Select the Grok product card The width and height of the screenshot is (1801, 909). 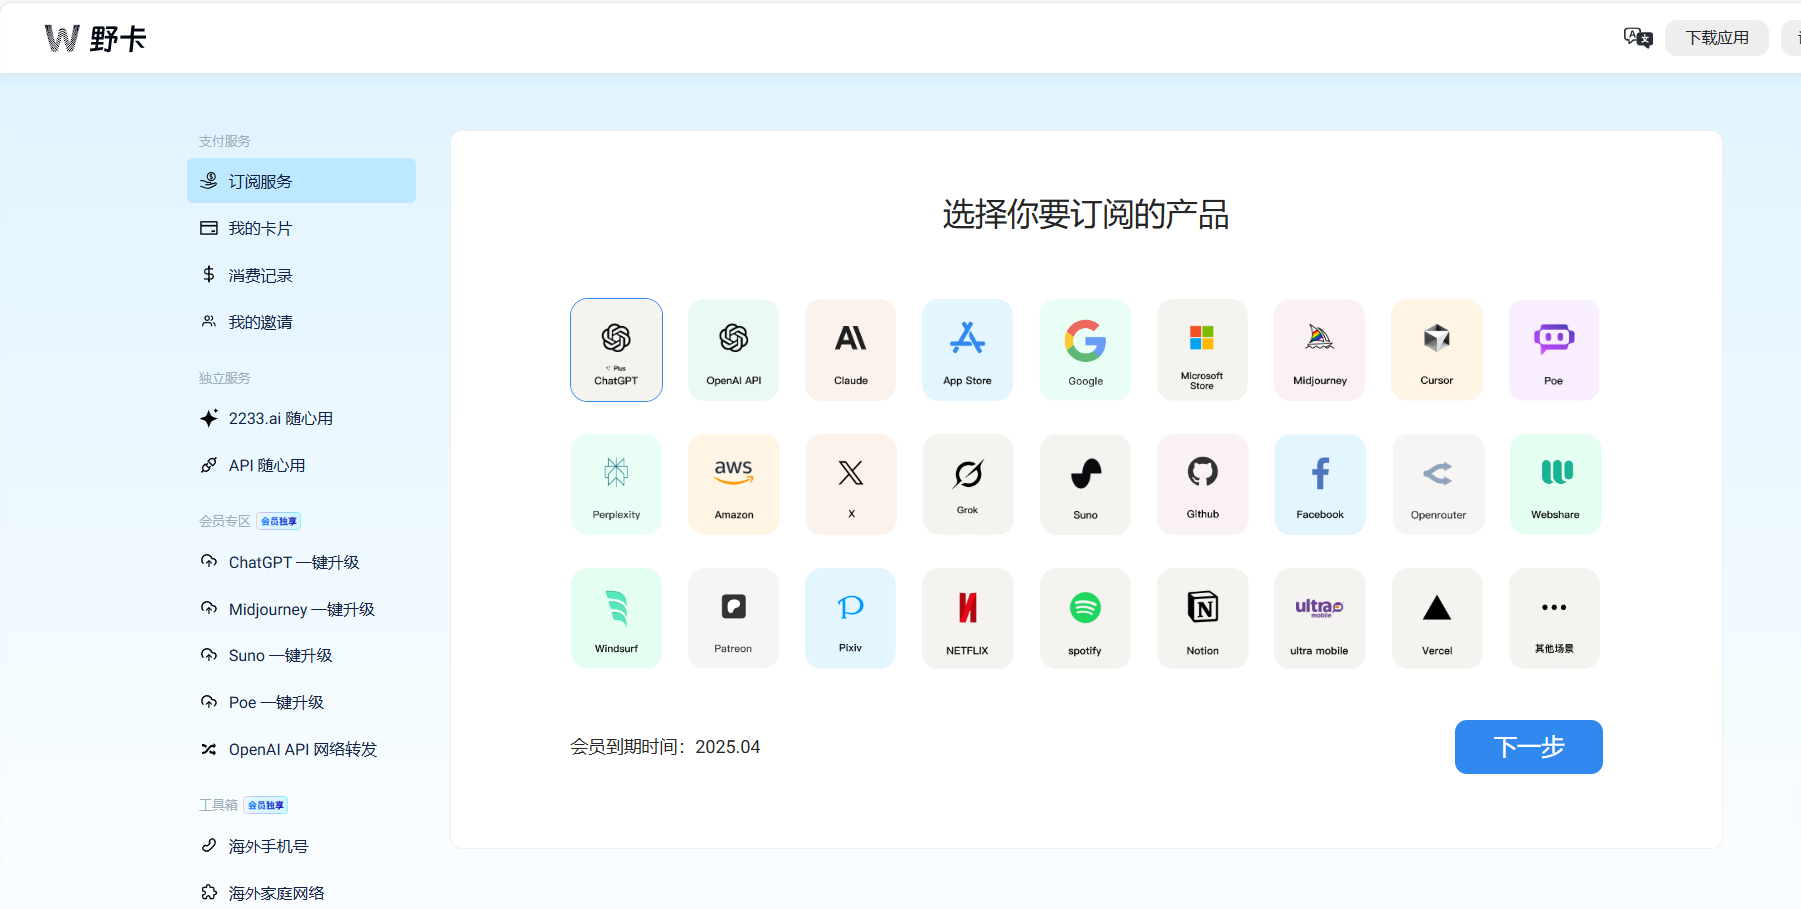[x=967, y=484]
